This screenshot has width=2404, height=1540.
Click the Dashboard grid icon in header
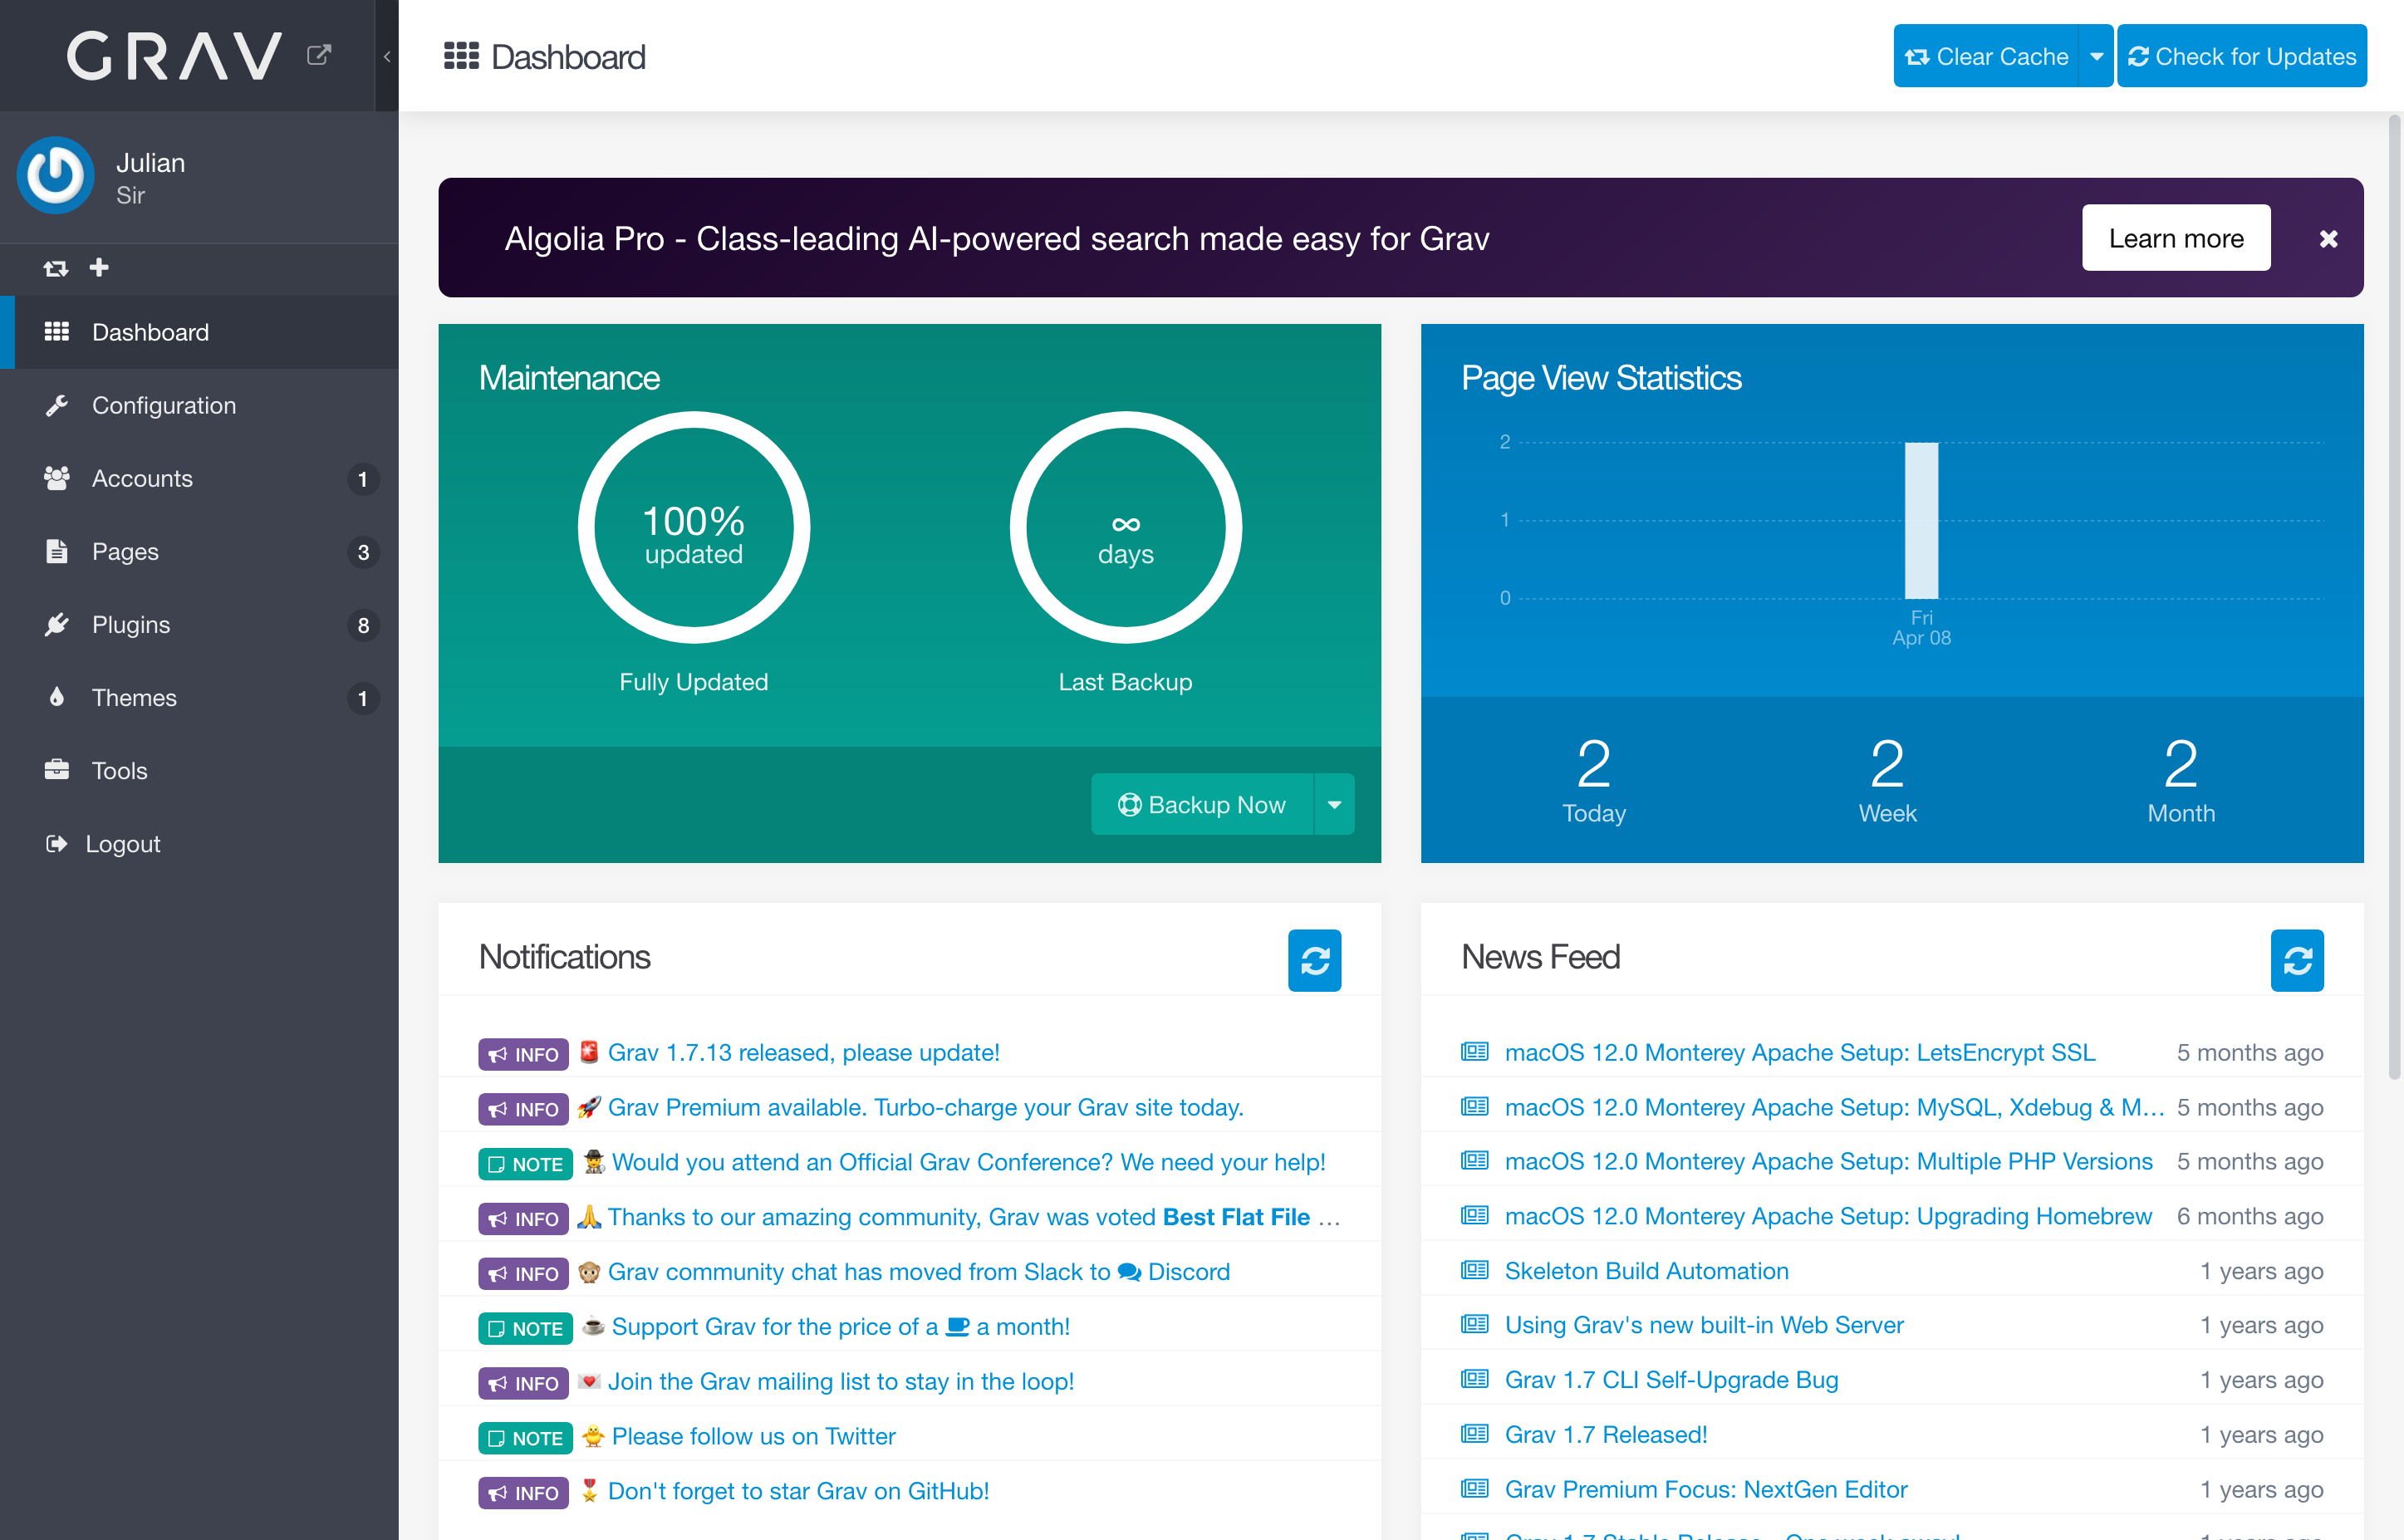pyautogui.click(x=461, y=56)
